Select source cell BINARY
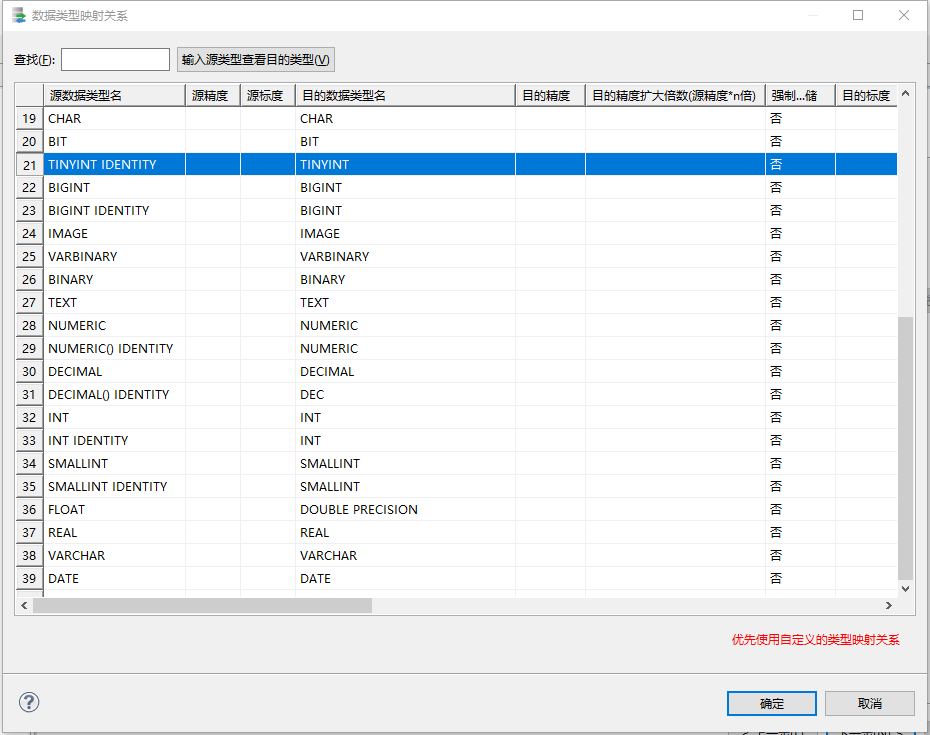 pos(114,279)
